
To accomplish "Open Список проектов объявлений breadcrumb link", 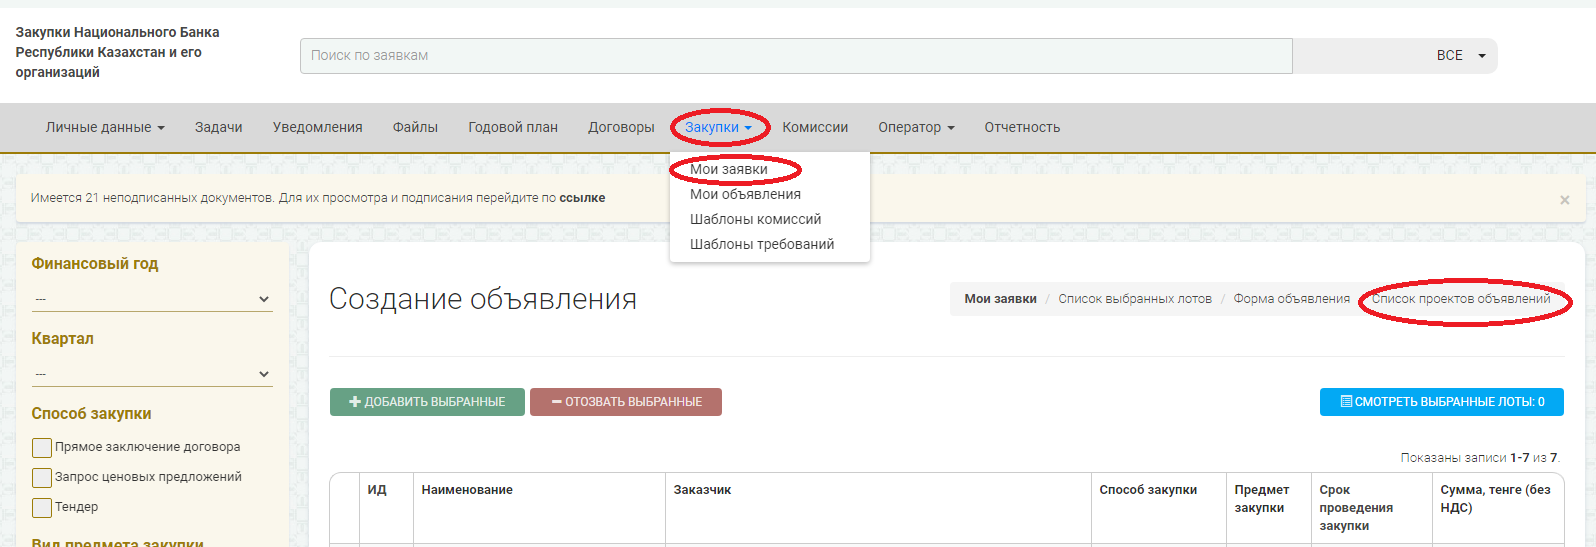I will [x=1461, y=299].
